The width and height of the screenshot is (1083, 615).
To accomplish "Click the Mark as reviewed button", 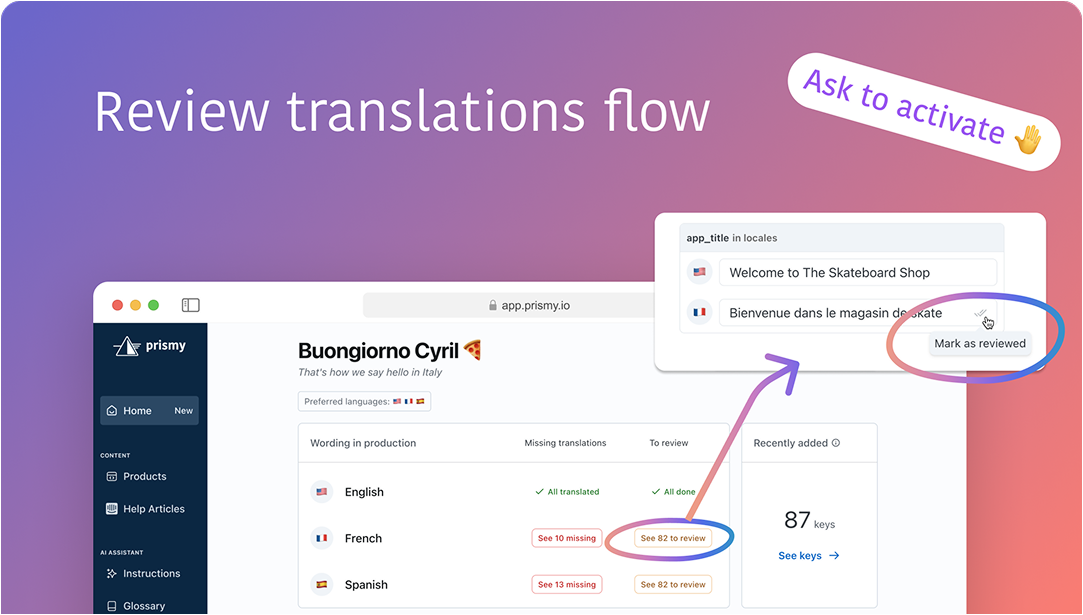I will coord(980,343).
